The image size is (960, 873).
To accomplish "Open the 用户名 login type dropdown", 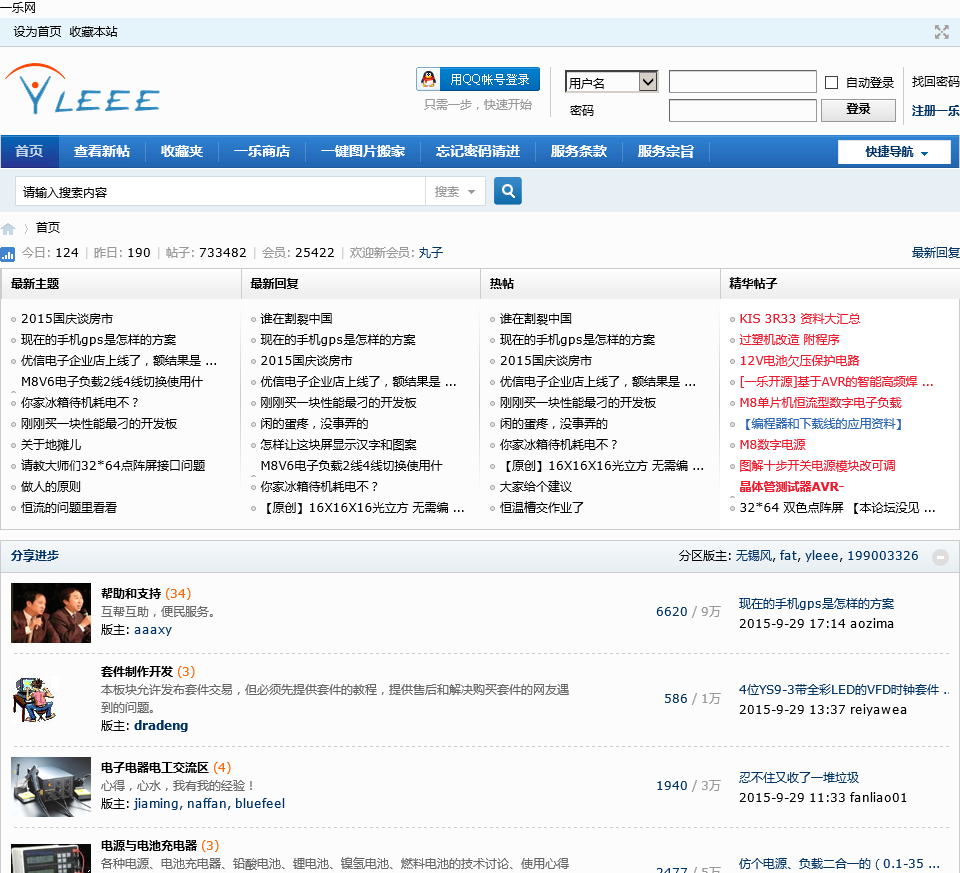I will tap(611, 81).
